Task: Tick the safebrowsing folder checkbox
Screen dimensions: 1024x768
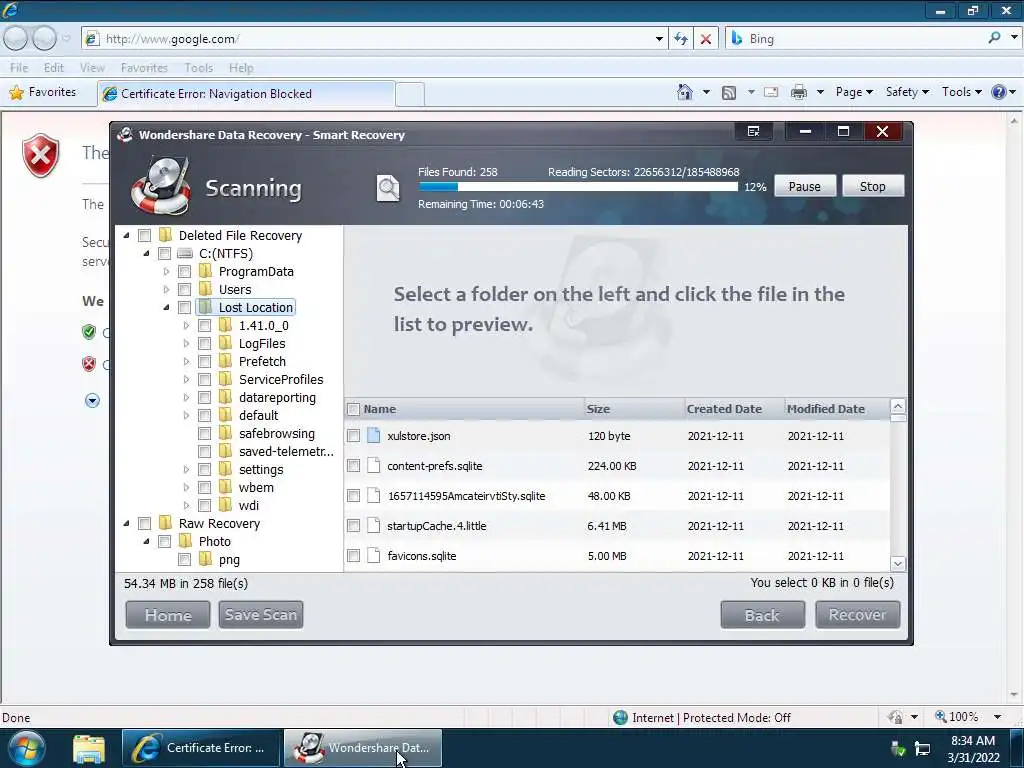Action: [204, 433]
